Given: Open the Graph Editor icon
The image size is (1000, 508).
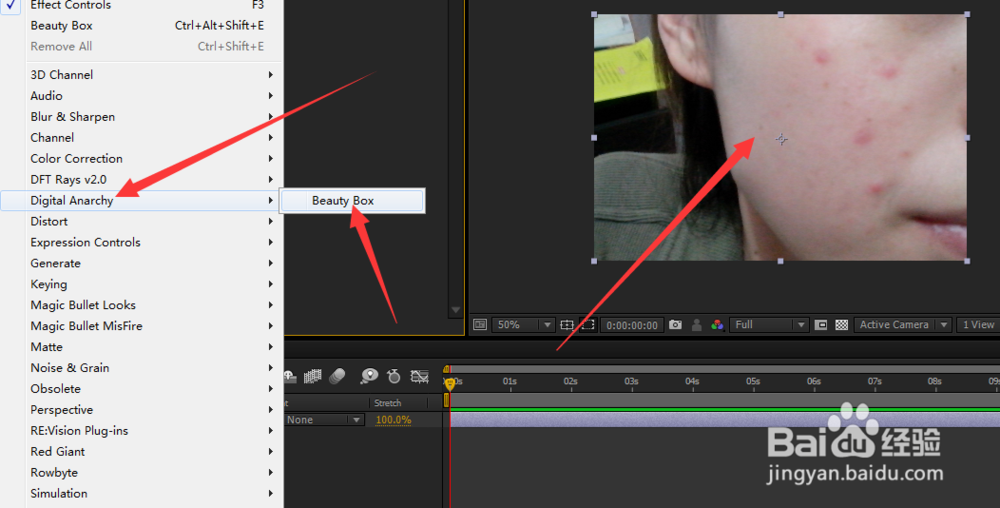Looking at the screenshot, I should tap(419, 376).
